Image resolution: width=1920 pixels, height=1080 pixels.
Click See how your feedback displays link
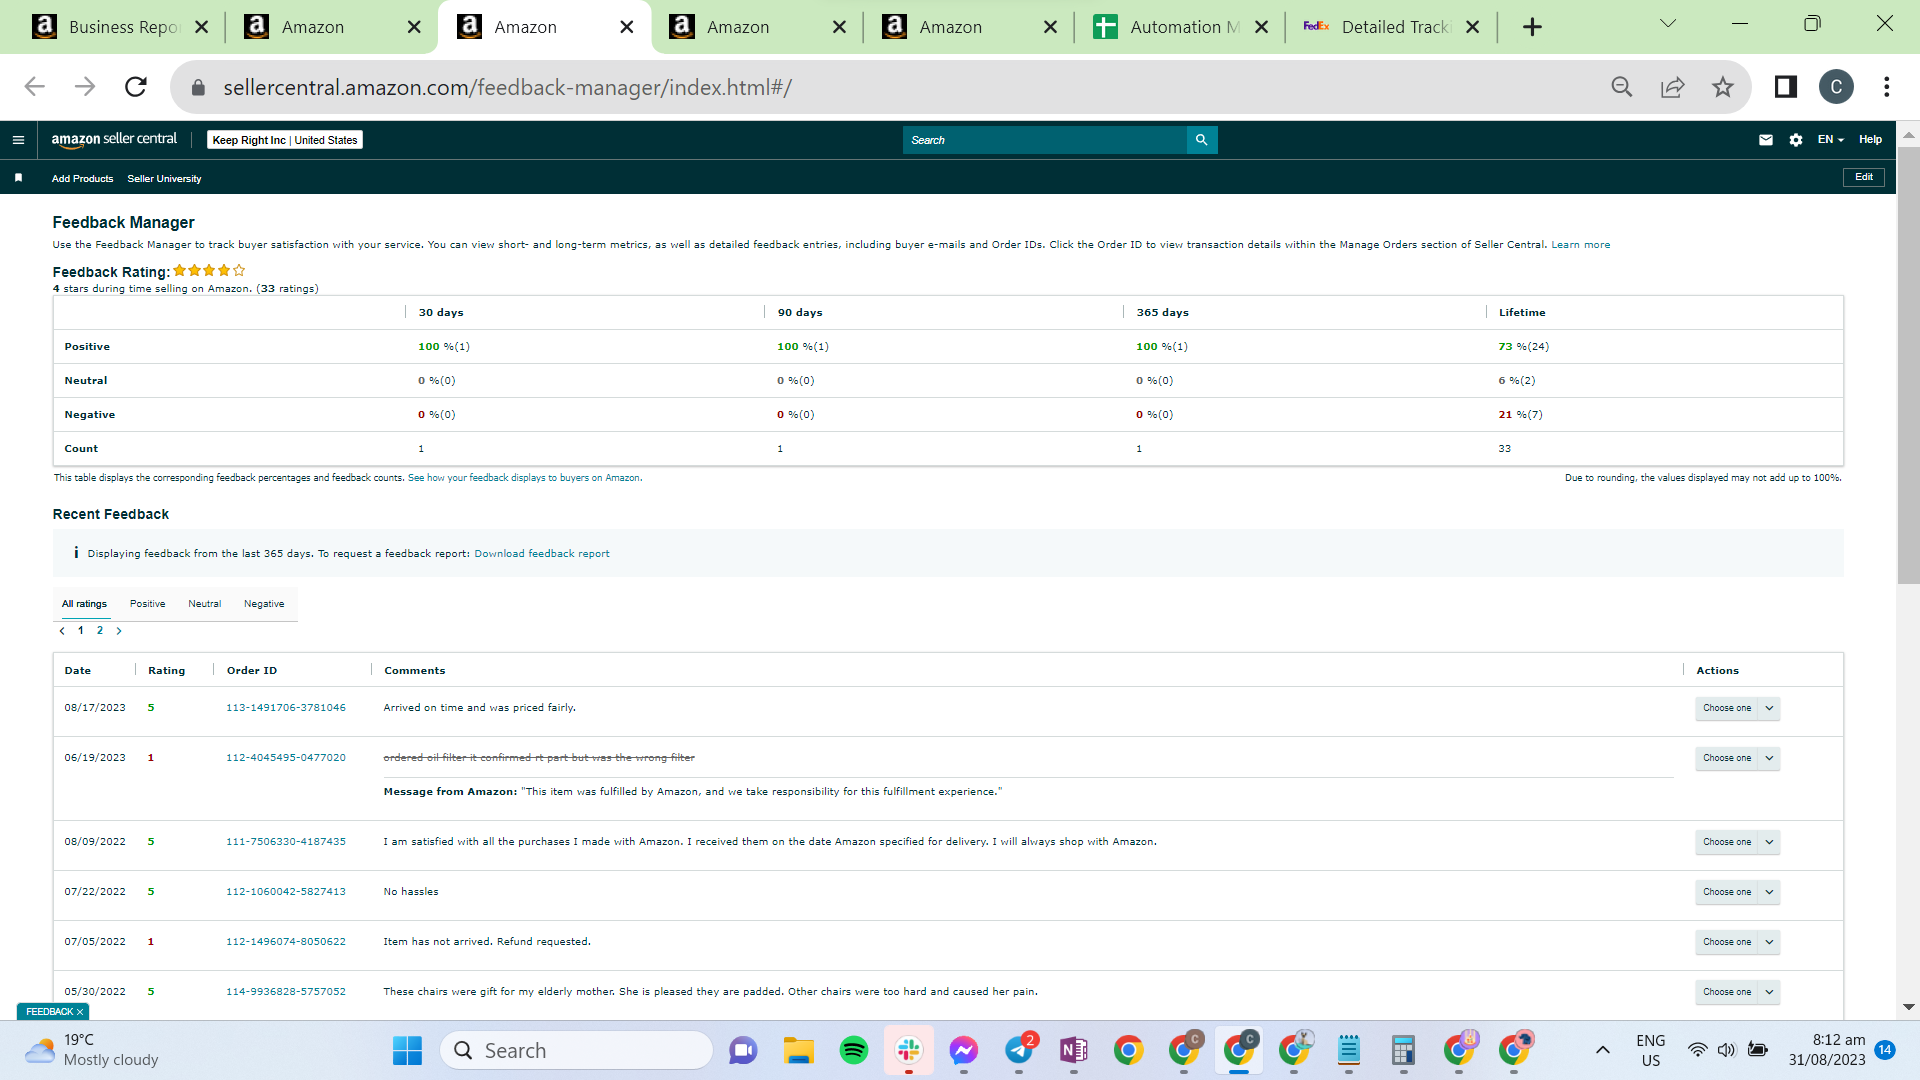[524, 478]
